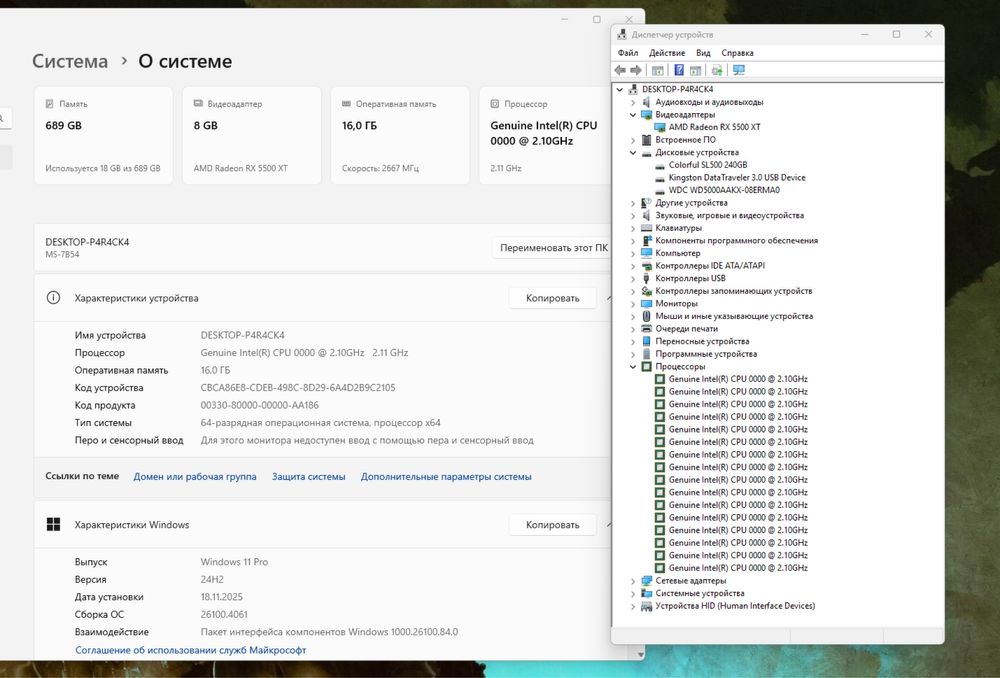The height and width of the screenshot is (678, 1000).
Task: Expand Компоненты программного обеспечения category
Action: click(633, 240)
